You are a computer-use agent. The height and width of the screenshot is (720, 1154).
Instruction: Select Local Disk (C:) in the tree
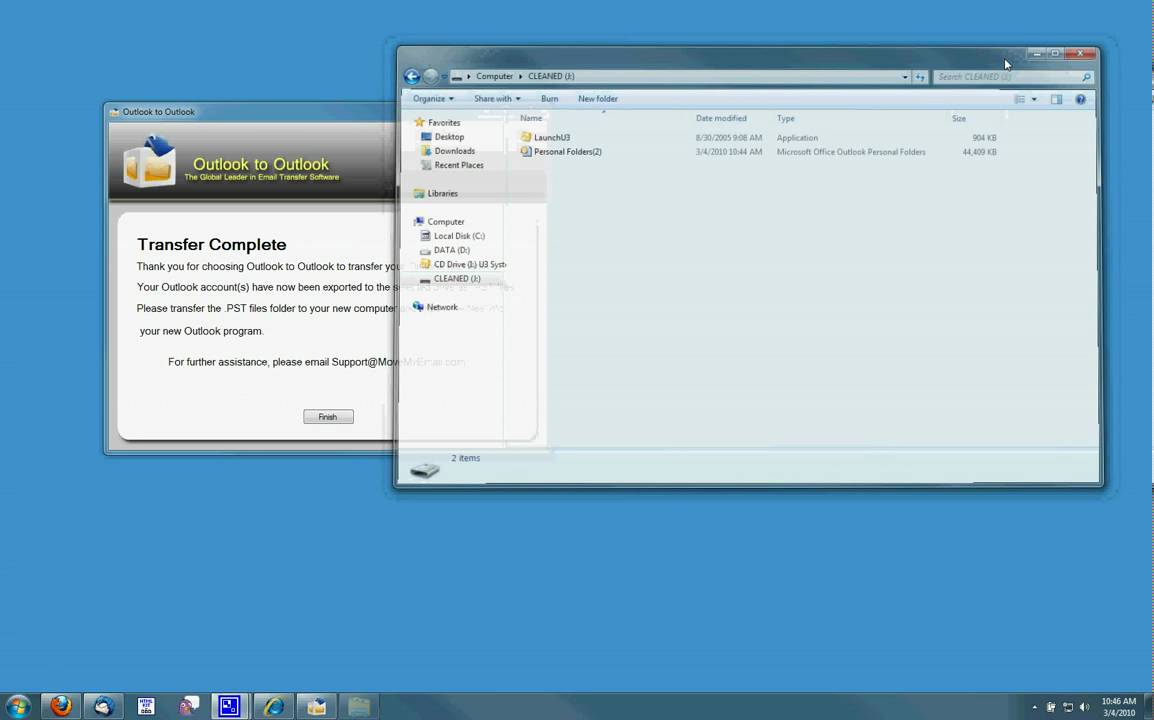(459, 236)
